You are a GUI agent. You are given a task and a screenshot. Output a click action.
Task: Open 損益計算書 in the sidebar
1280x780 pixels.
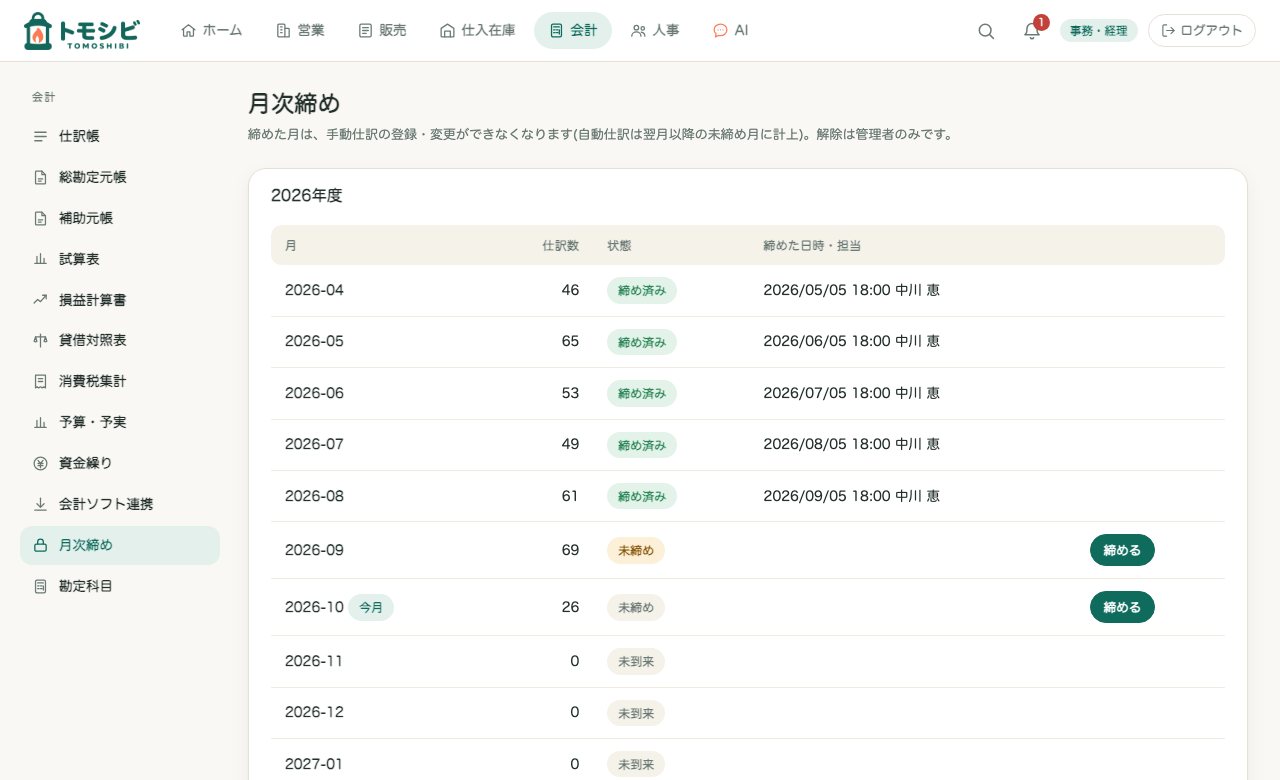pos(120,300)
